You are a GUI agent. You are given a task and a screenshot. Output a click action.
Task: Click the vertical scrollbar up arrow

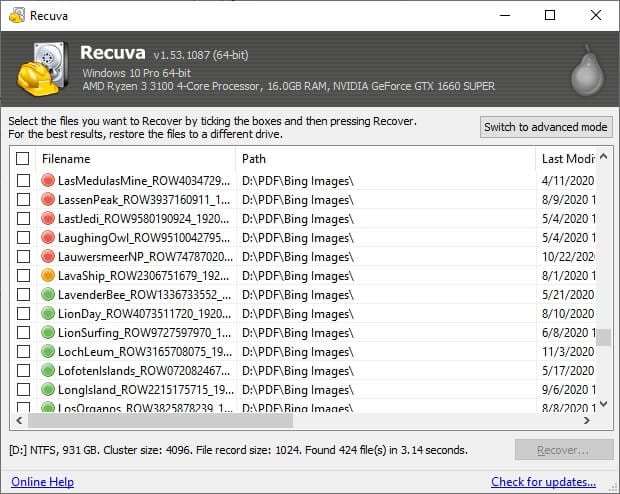click(x=603, y=156)
